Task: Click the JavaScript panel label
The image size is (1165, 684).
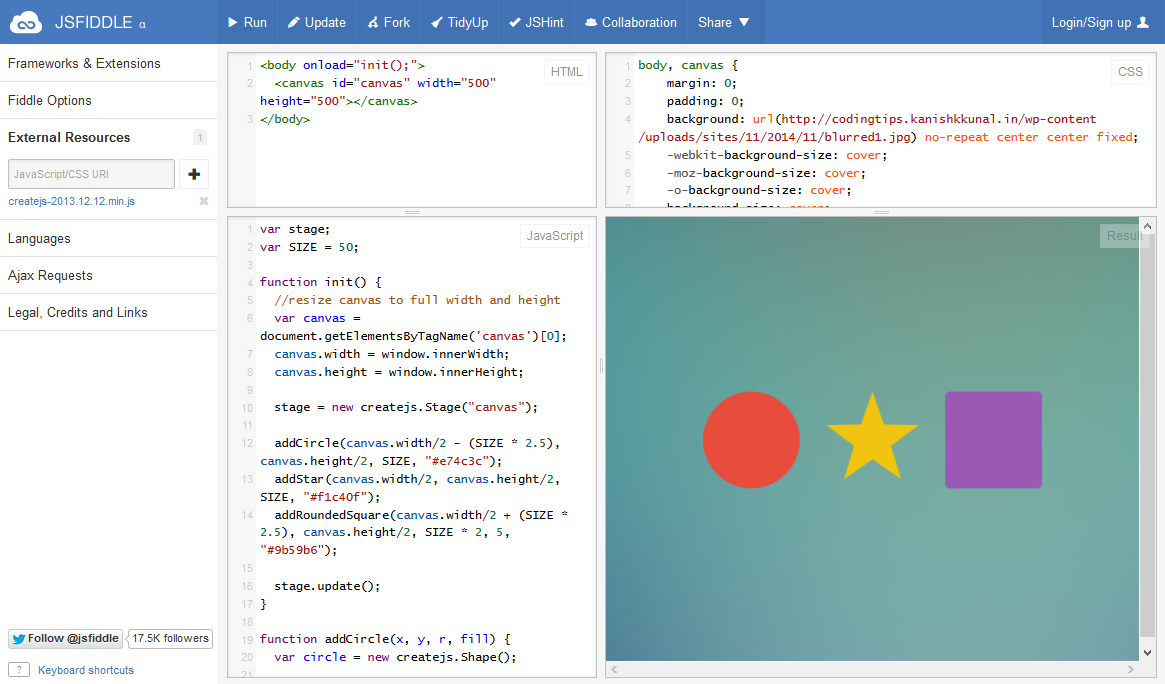Action: point(555,235)
